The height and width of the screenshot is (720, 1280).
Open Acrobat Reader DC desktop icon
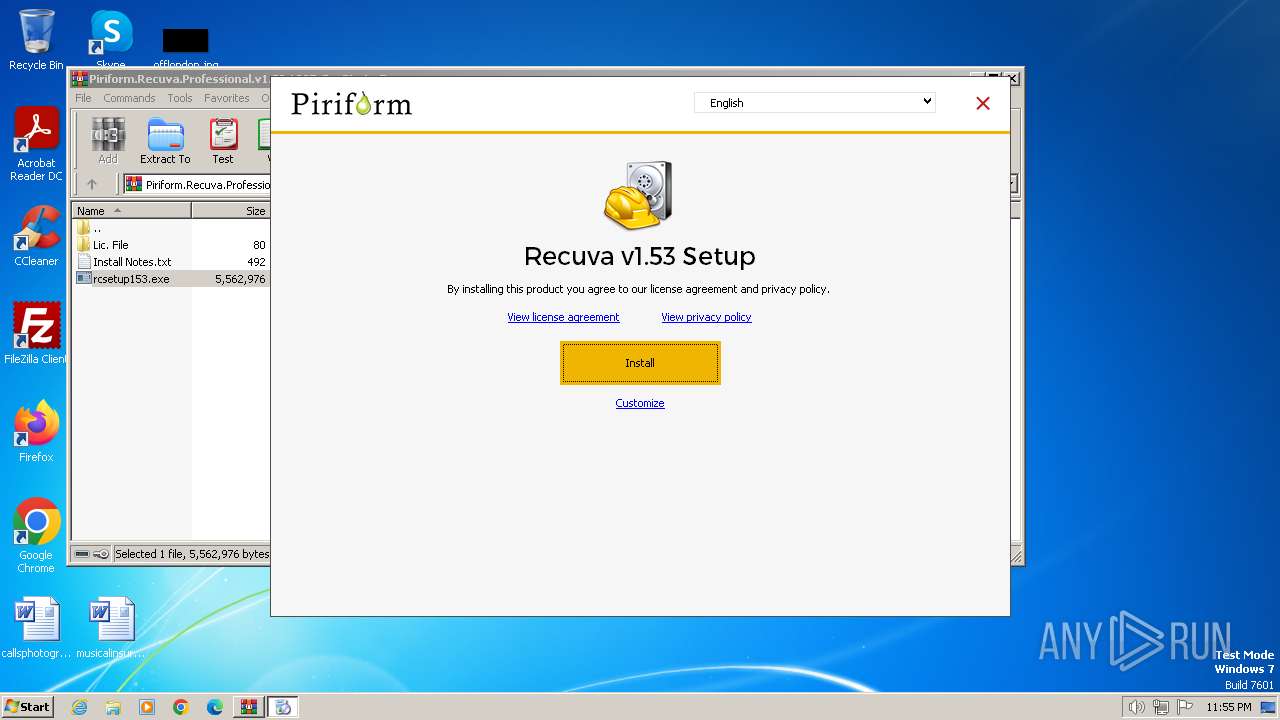(36, 145)
